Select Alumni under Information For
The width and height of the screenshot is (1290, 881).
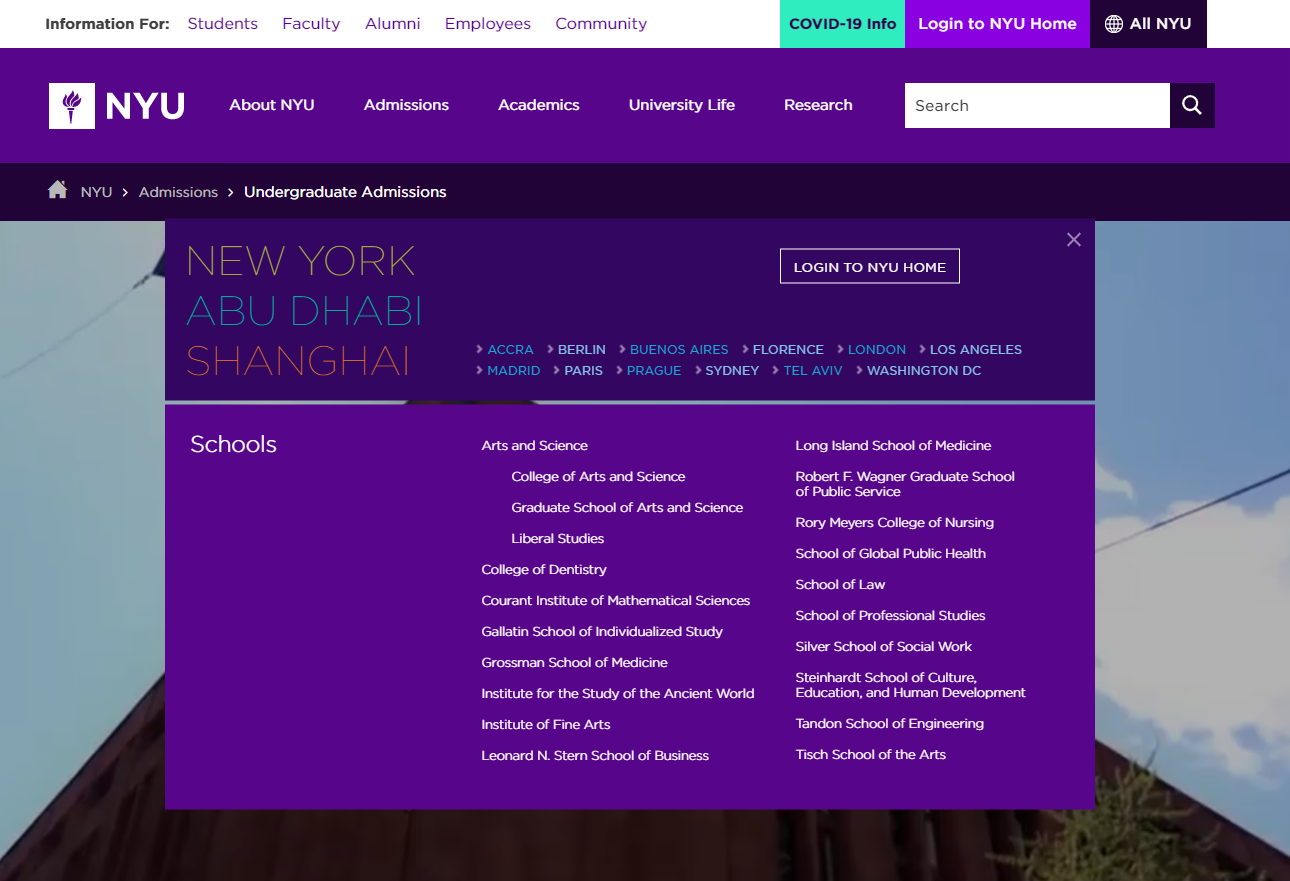[x=393, y=24]
